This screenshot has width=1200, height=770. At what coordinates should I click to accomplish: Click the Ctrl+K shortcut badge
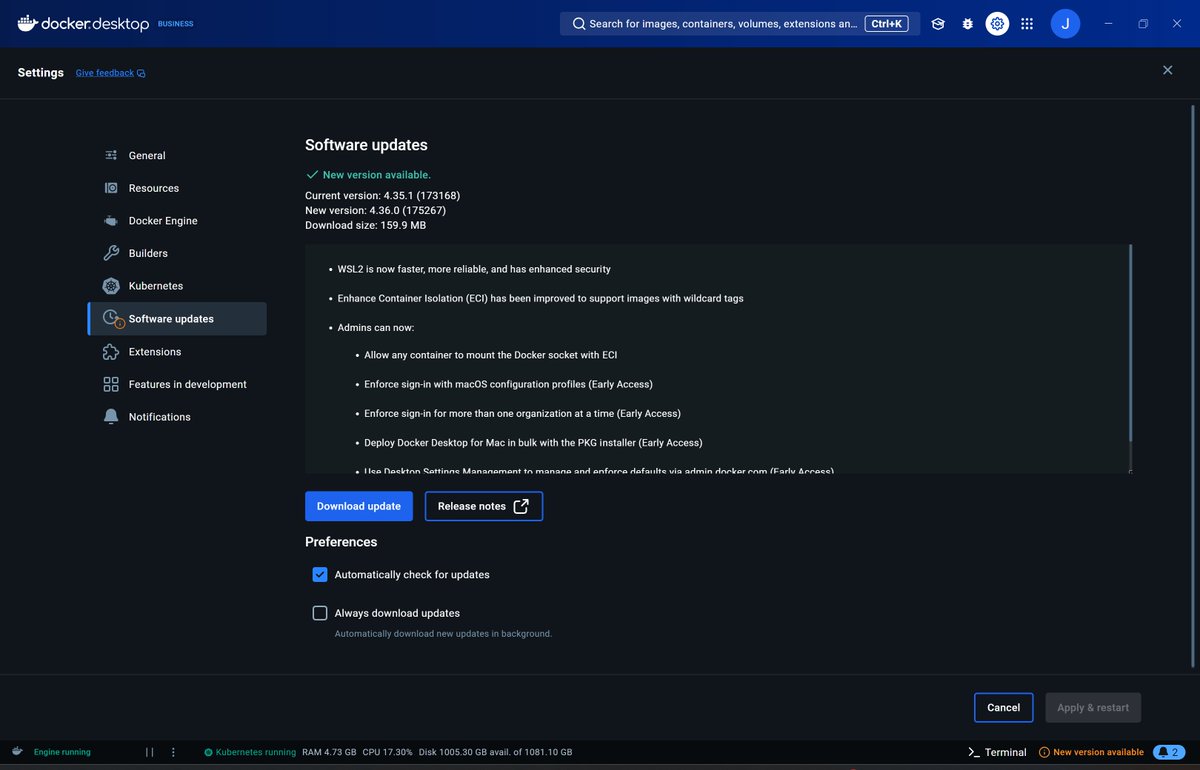click(x=887, y=24)
